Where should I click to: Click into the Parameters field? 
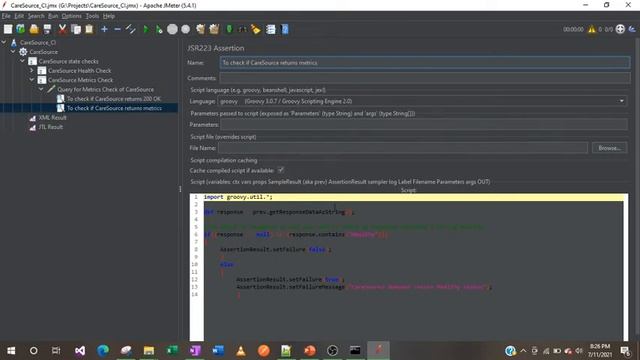tap(424, 124)
